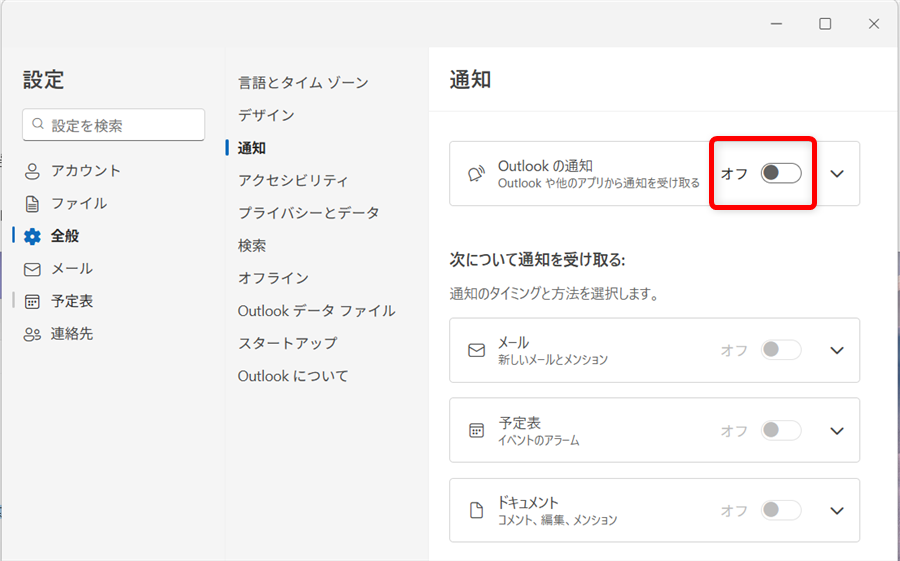Click the Mail envelope icon in sidebar
This screenshot has width=900, height=561.
[32, 269]
